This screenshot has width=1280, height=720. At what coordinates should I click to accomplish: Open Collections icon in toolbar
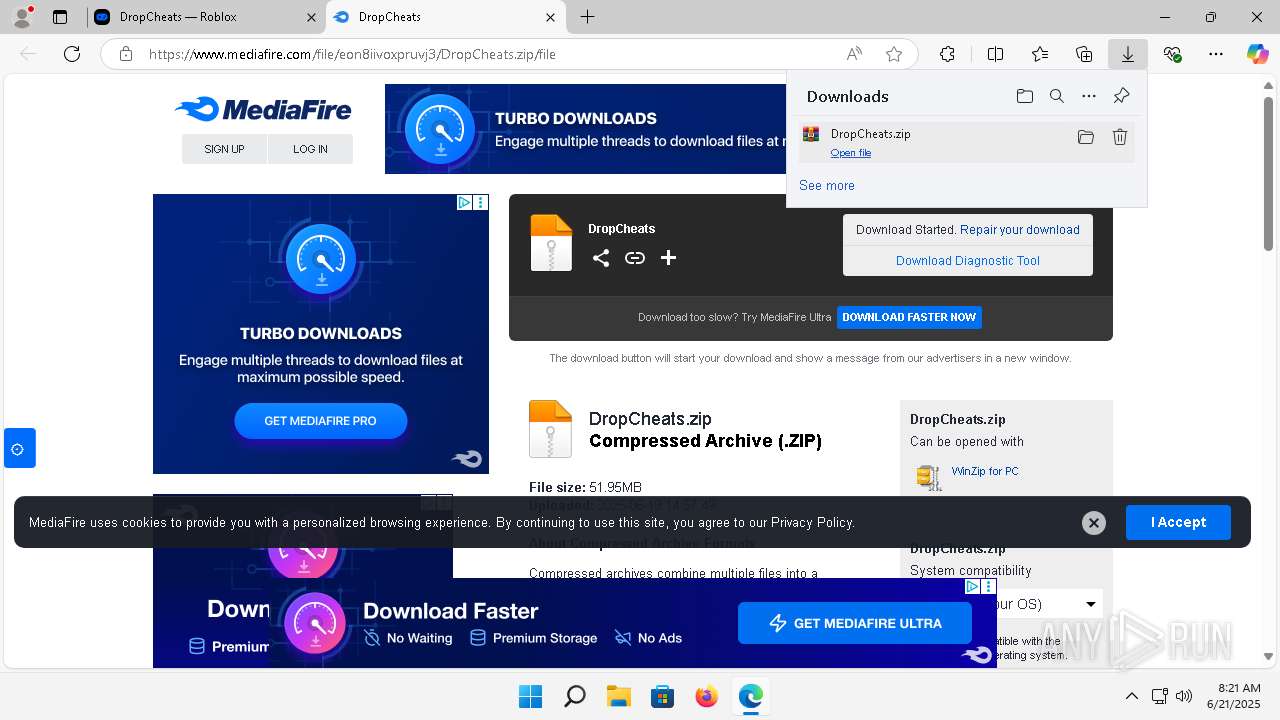pyautogui.click(x=1084, y=54)
